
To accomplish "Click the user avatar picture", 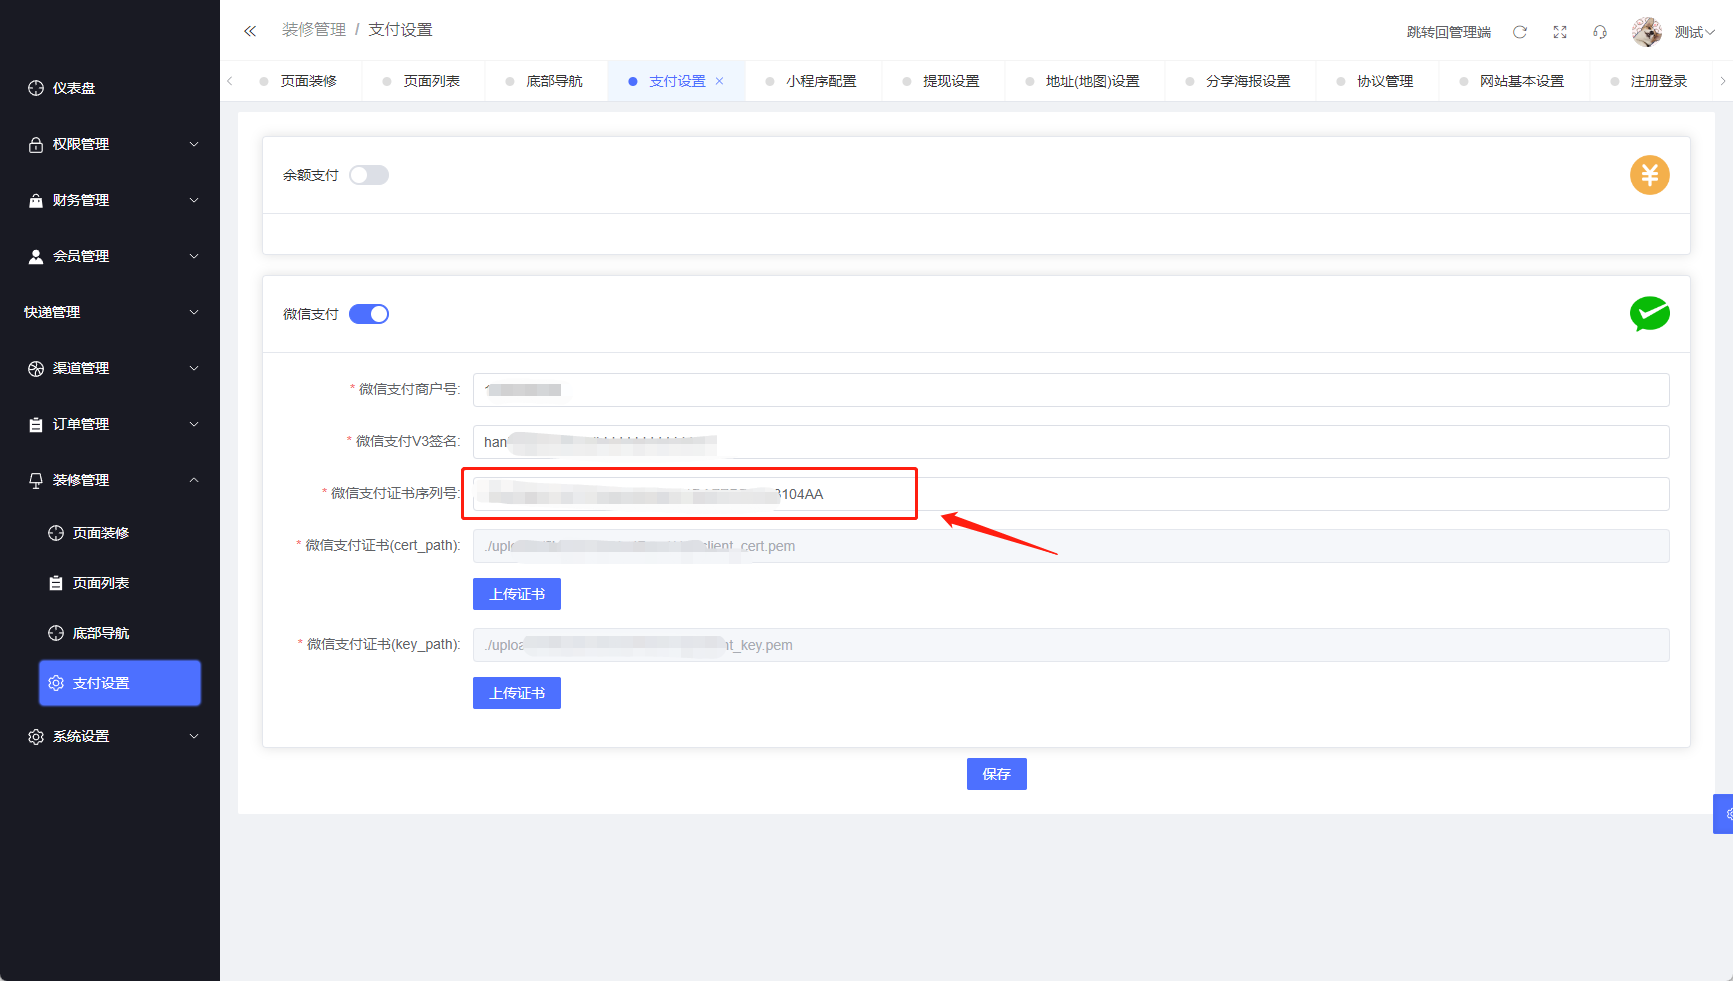I will tap(1646, 32).
